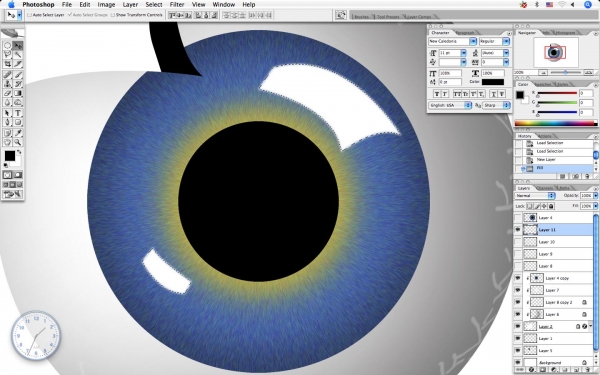Viewport: 600px width, 375px height.
Task: Select the Eraser tool
Action: point(7,93)
